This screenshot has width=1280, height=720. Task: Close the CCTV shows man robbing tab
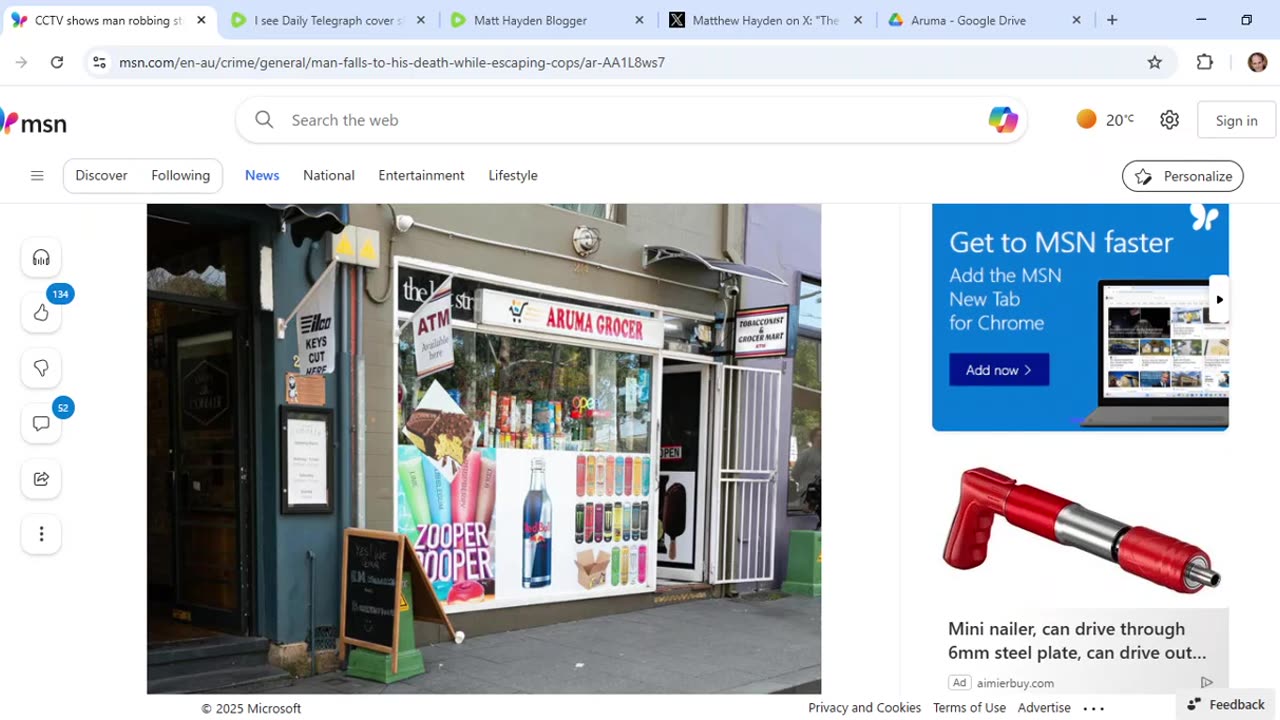click(x=201, y=20)
